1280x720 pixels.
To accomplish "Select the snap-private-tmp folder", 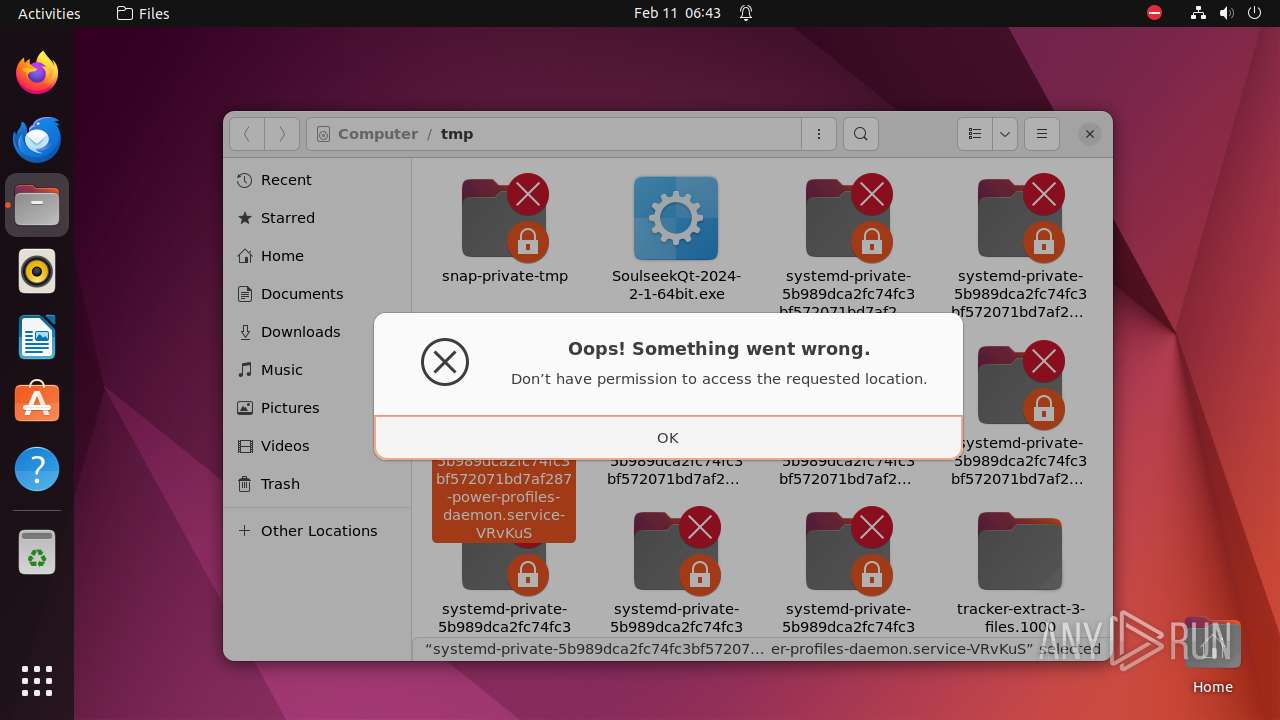I will (x=505, y=230).
